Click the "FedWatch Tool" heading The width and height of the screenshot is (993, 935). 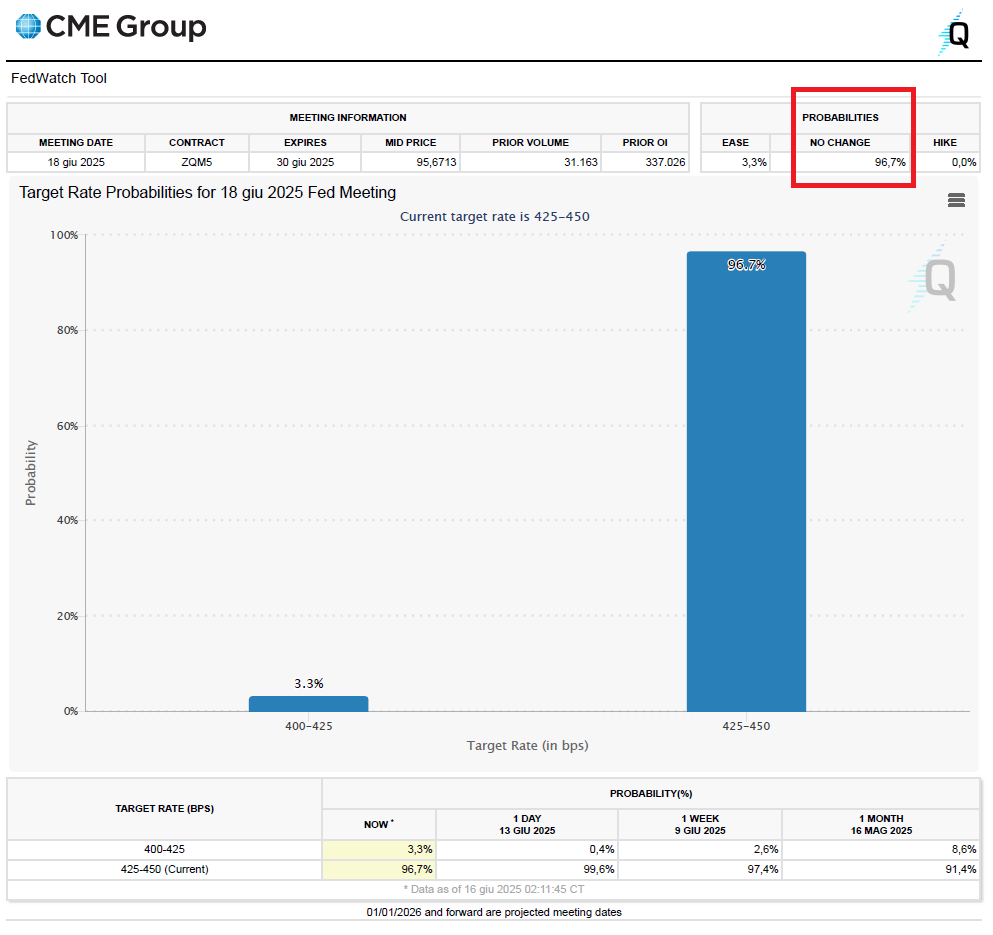(59, 79)
